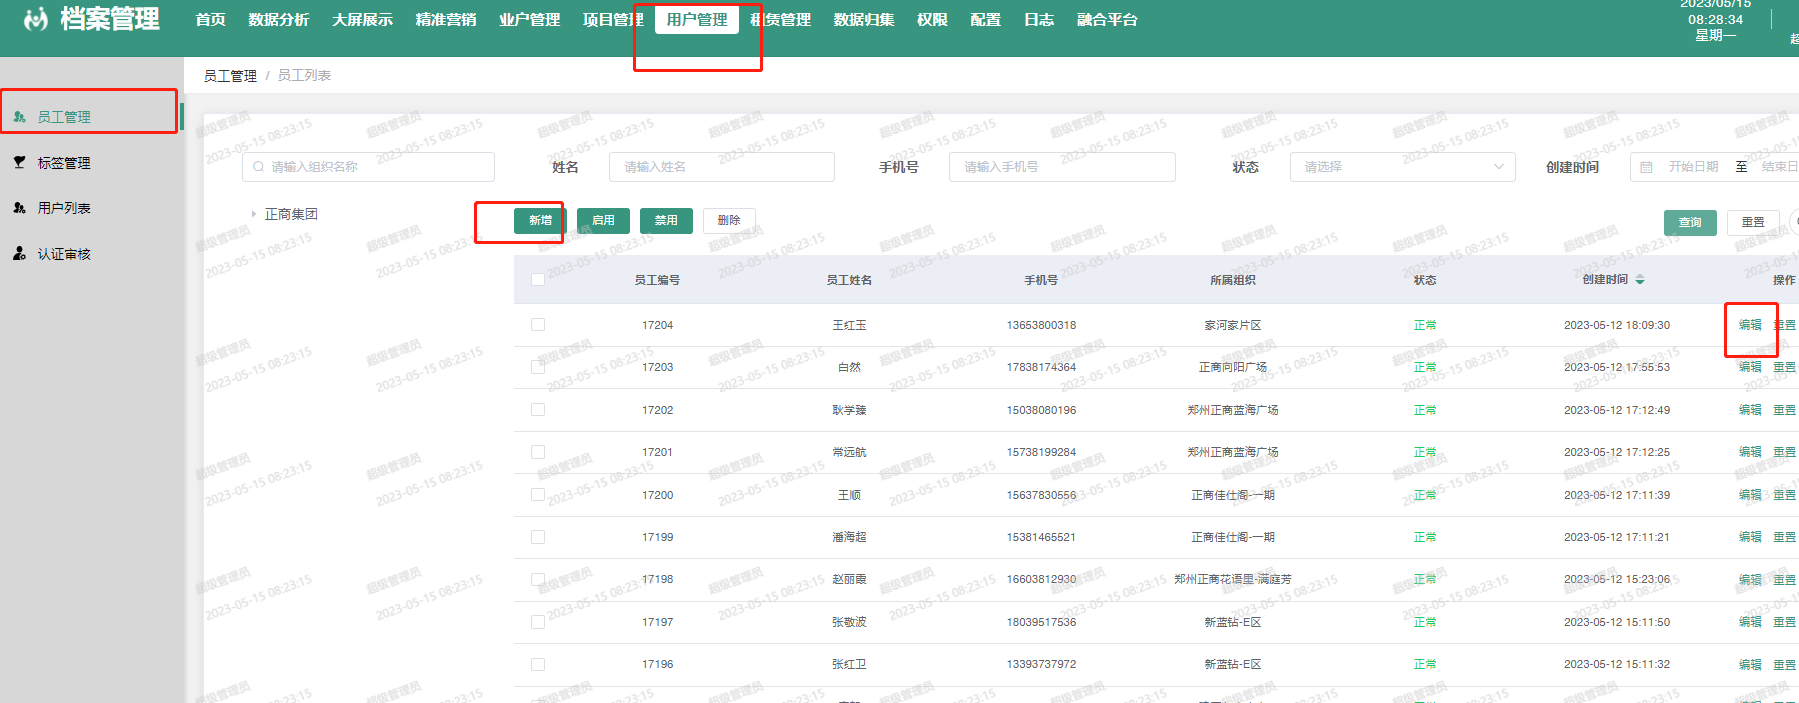Click the 员工管理 breadcrumb link

point(230,76)
